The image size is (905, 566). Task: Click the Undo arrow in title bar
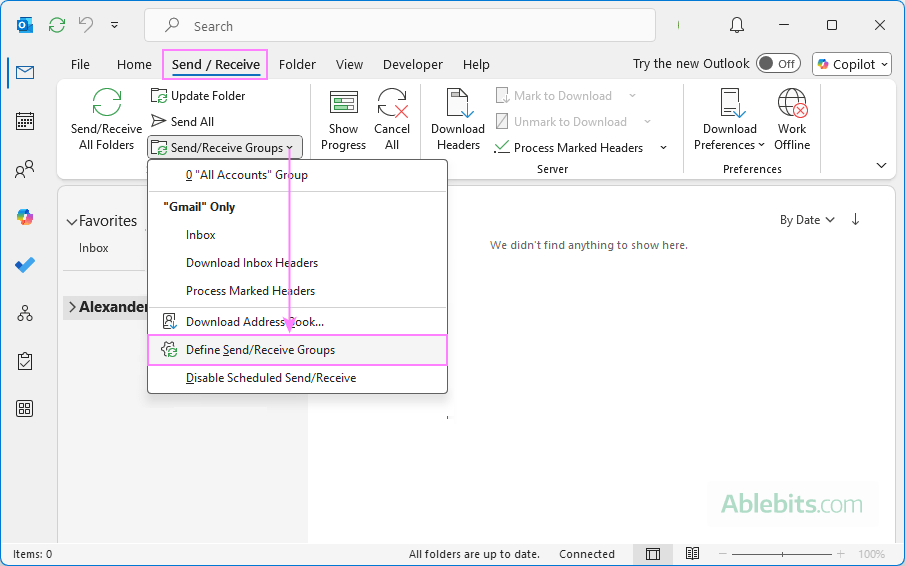pos(86,25)
